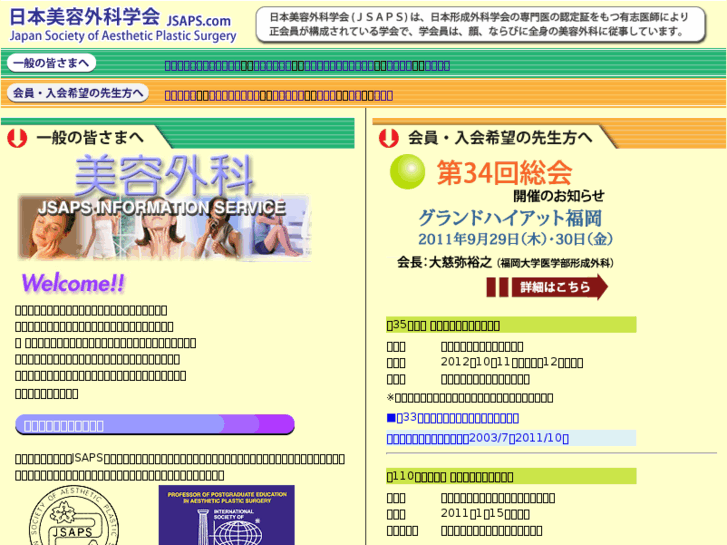Open the blue-square link starting with 33

[x=453, y=418]
